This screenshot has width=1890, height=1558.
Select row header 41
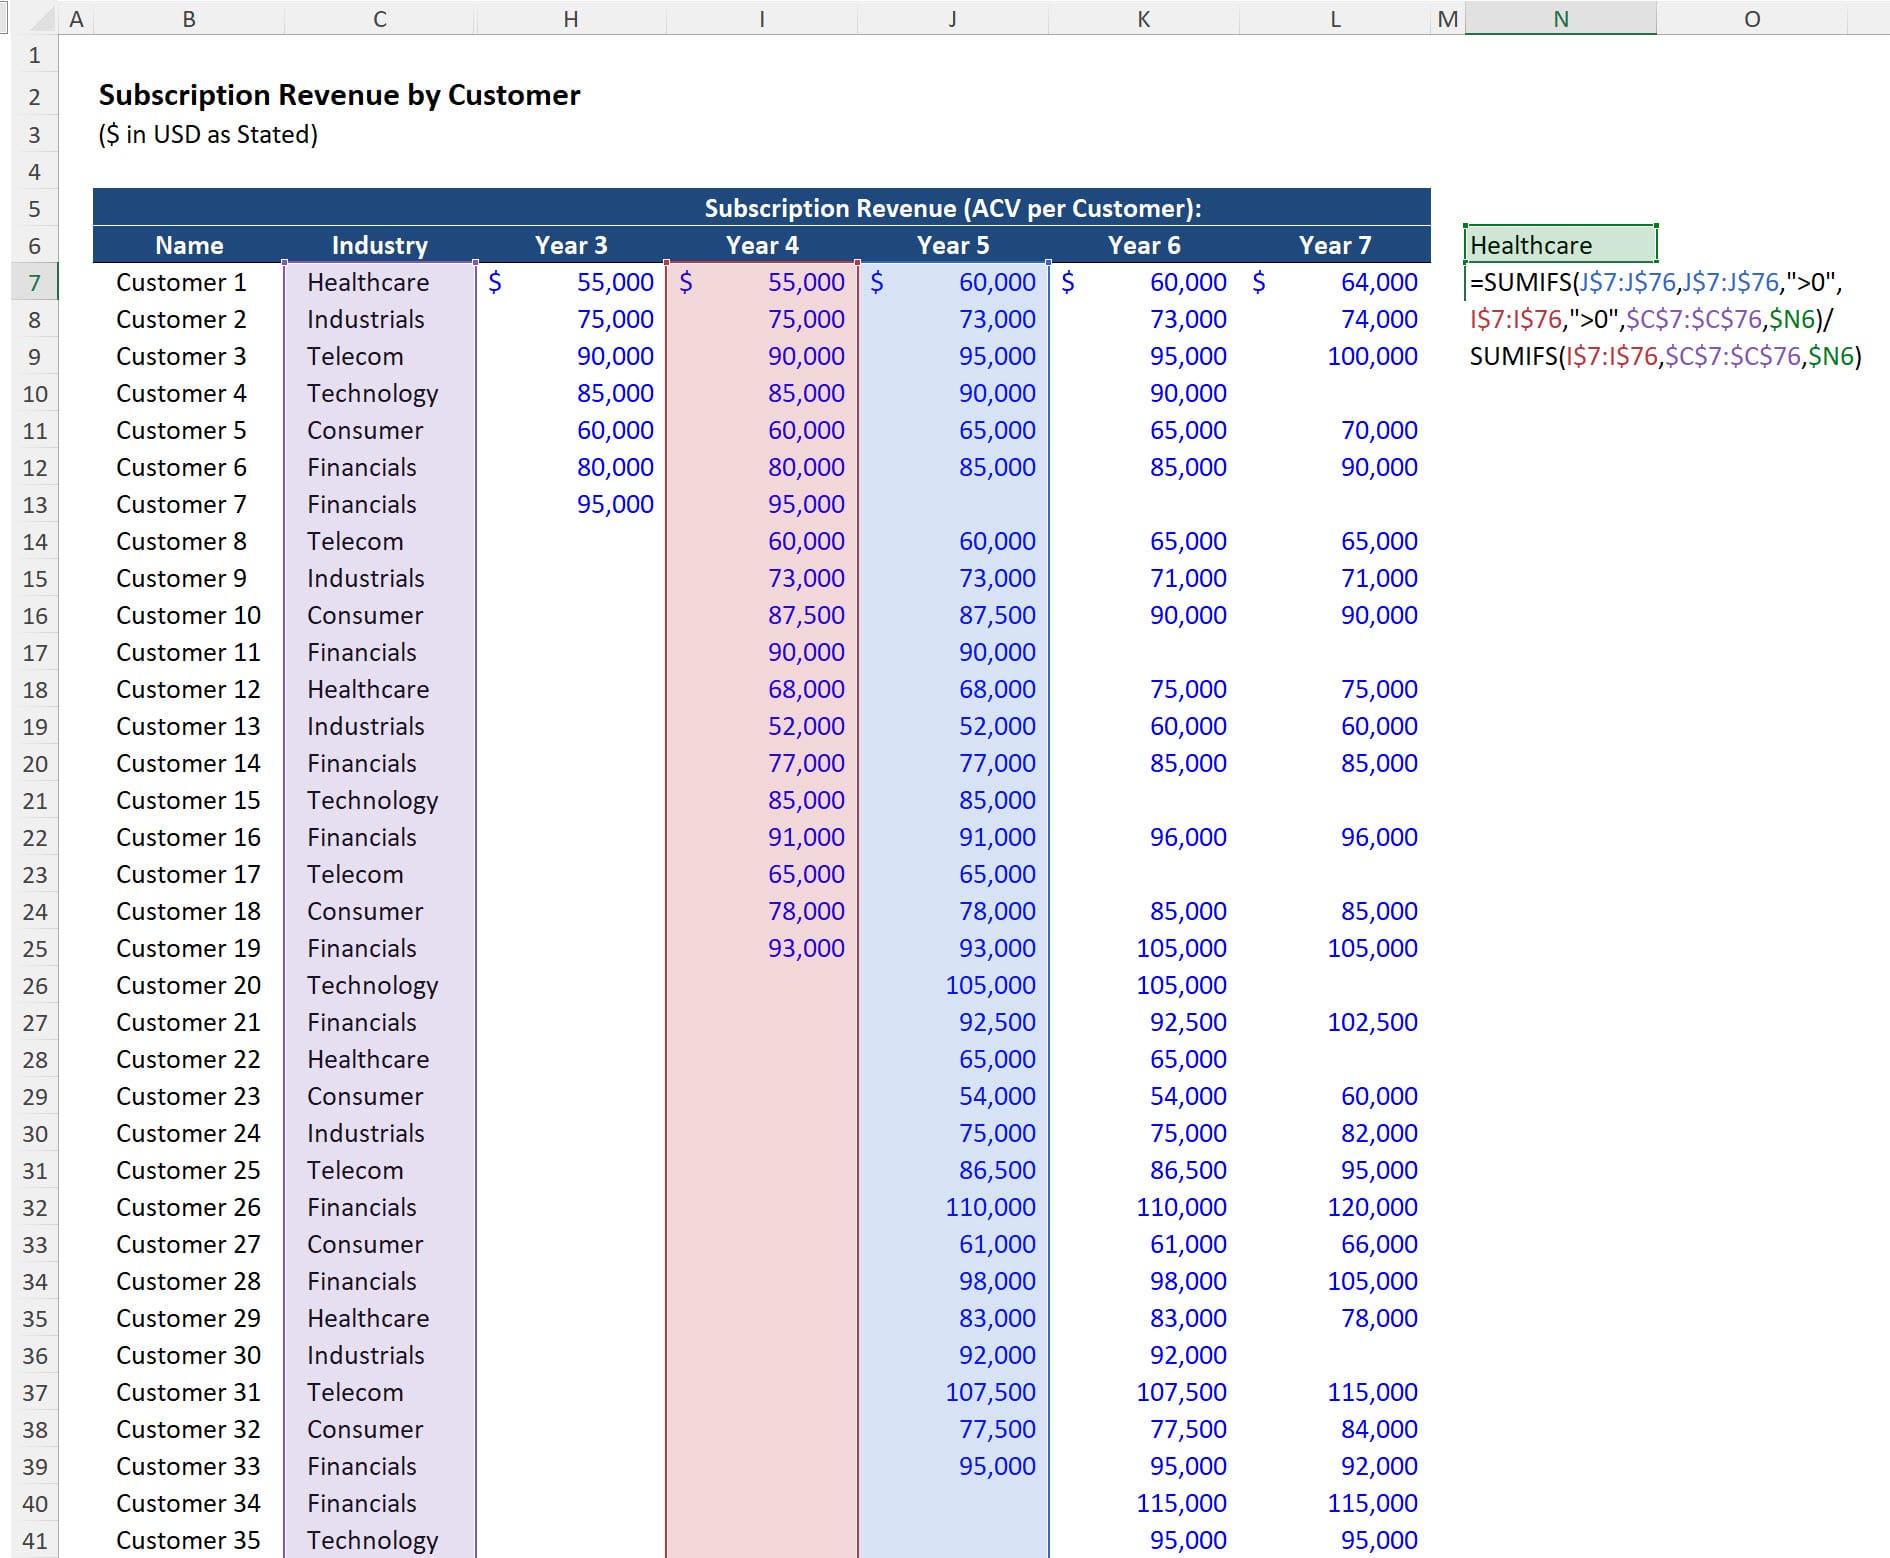pyautogui.click(x=36, y=1541)
